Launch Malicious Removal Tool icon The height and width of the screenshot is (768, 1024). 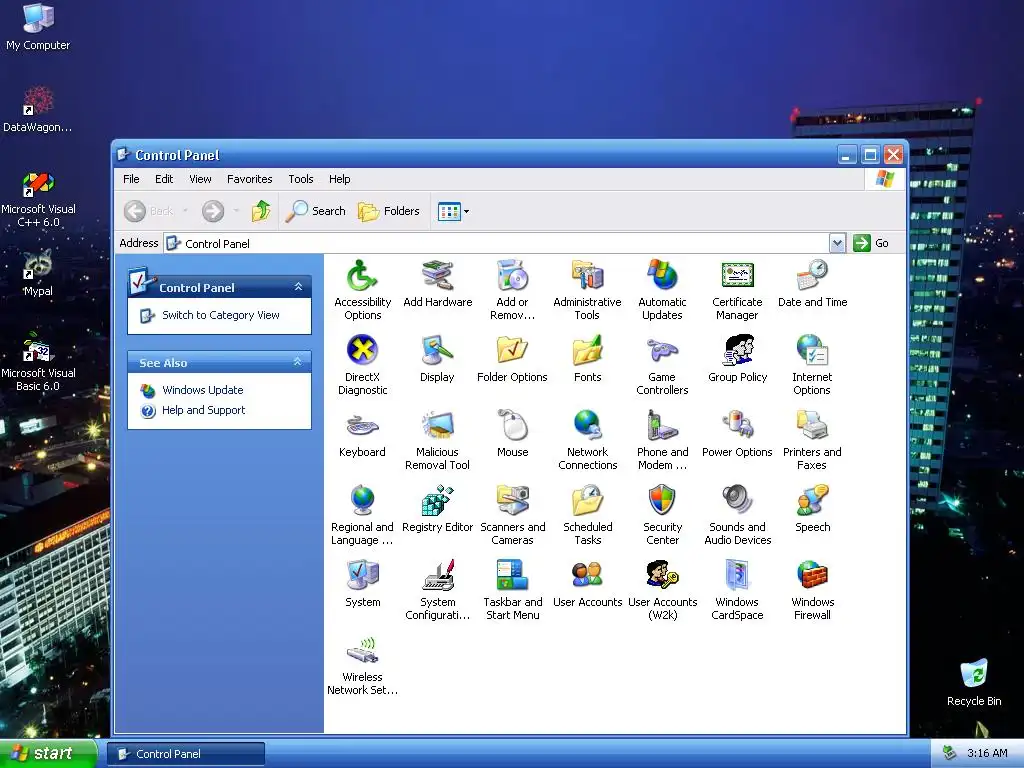click(x=438, y=440)
